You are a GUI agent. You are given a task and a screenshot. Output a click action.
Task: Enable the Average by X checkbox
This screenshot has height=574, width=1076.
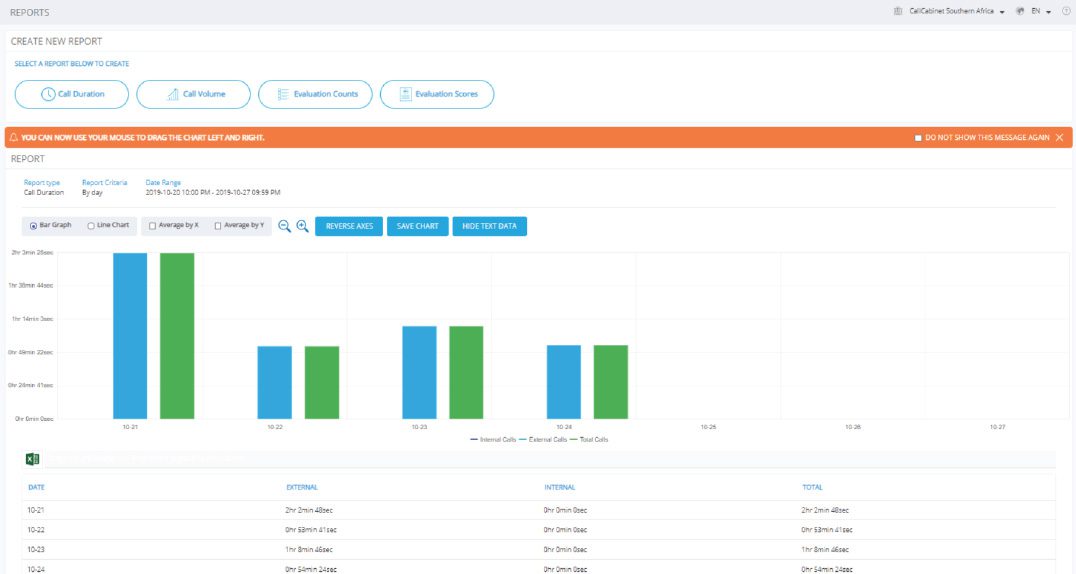(x=152, y=226)
